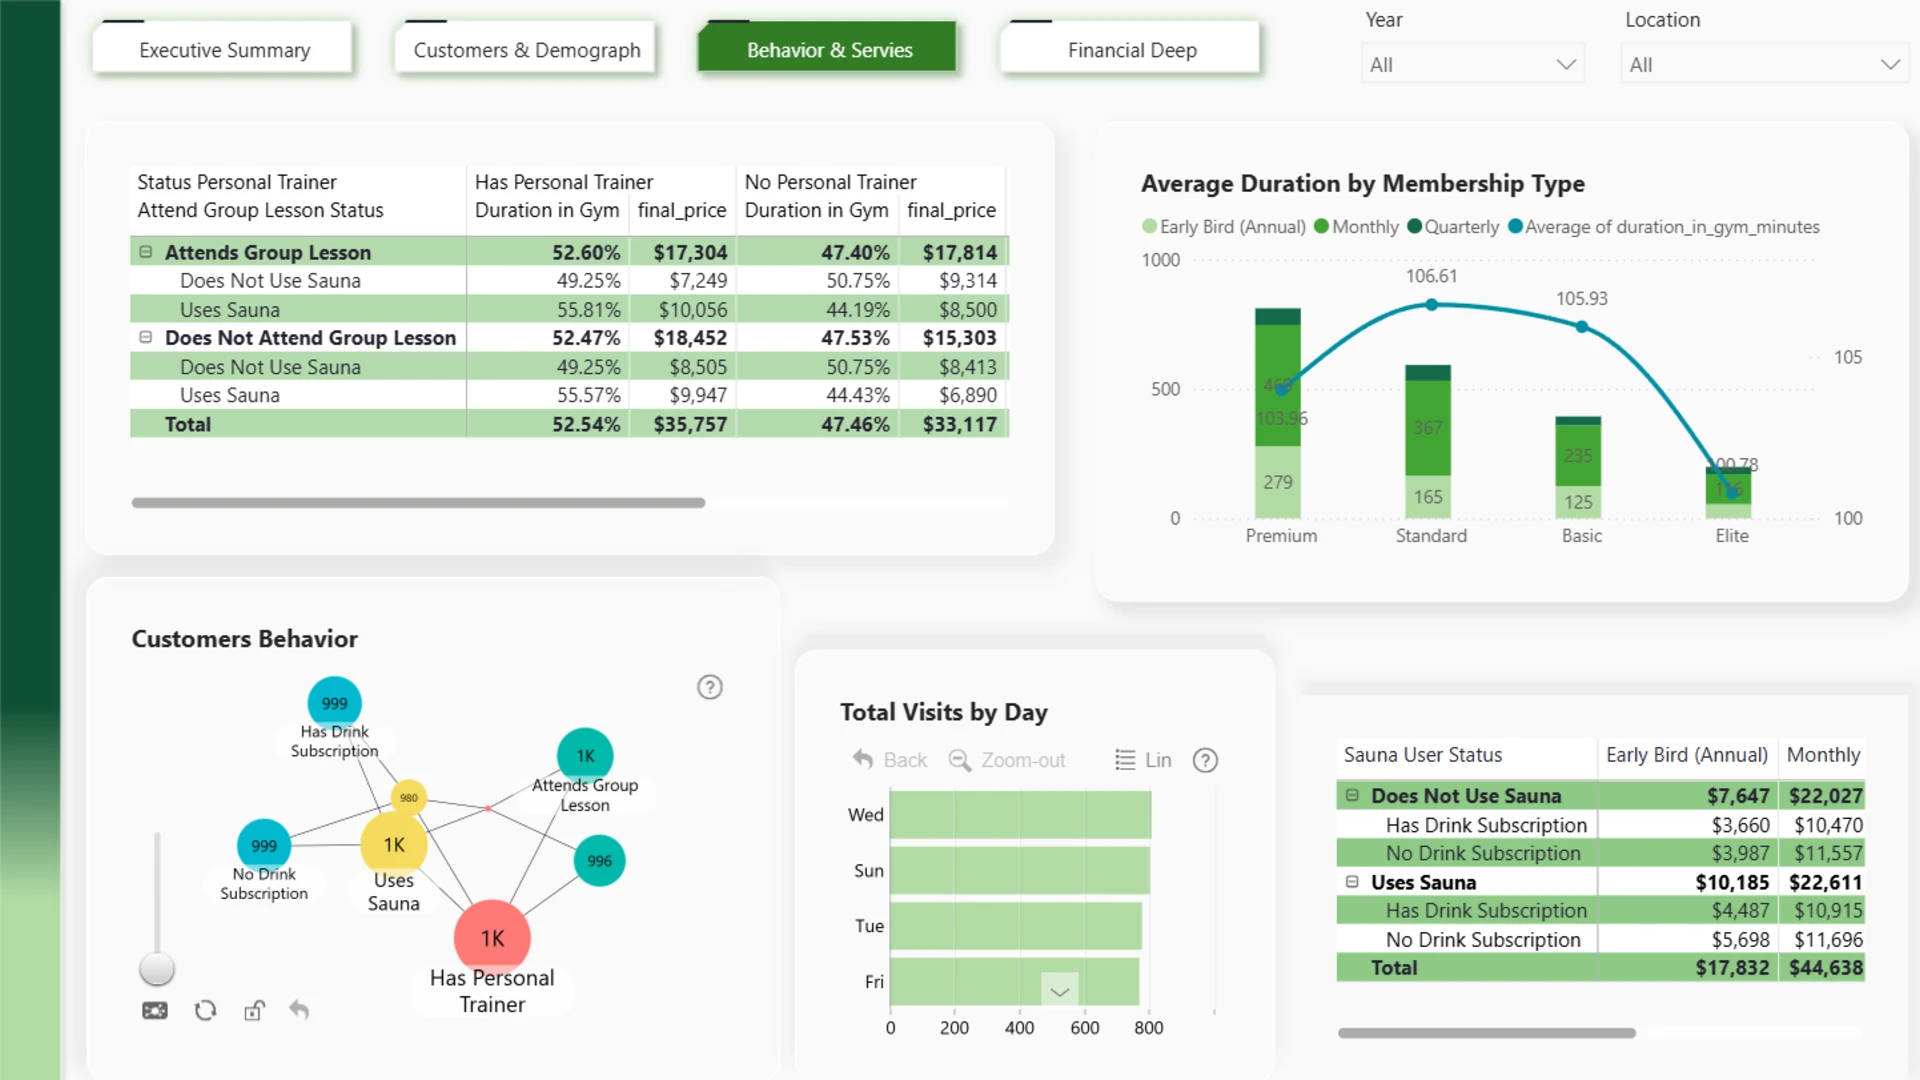Click the undo arrow icon below network graph
The image size is (1920, 1080).
coord(299,1010)
